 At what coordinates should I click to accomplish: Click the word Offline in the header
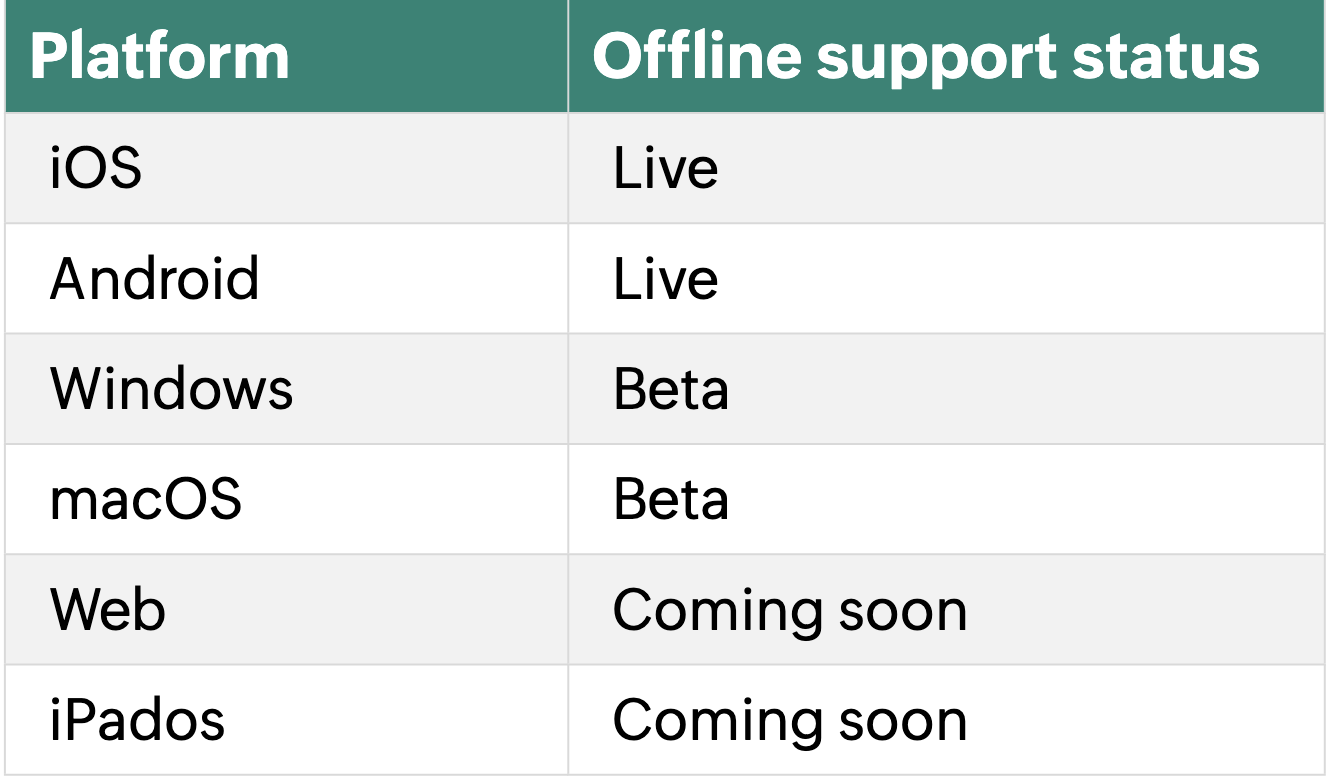(696, 56)
